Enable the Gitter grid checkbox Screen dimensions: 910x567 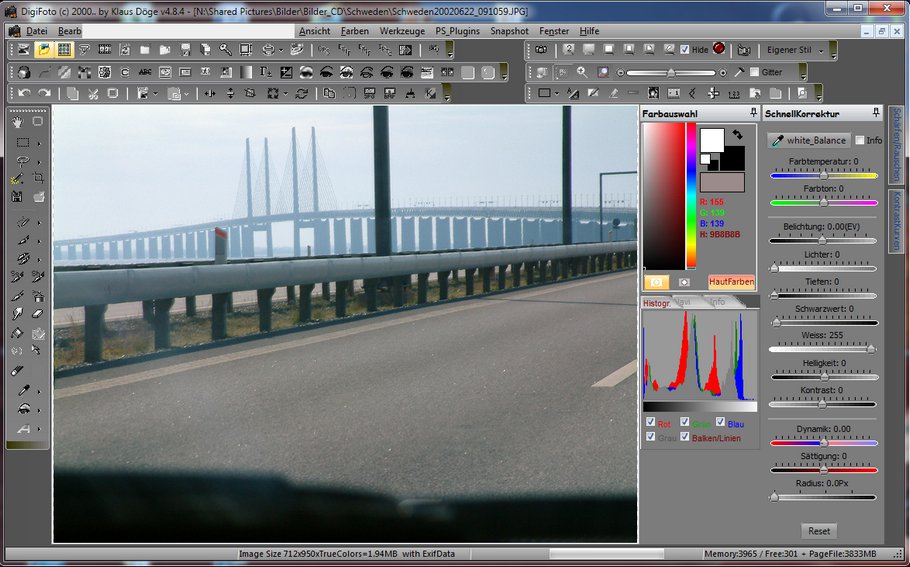point(753,72)
